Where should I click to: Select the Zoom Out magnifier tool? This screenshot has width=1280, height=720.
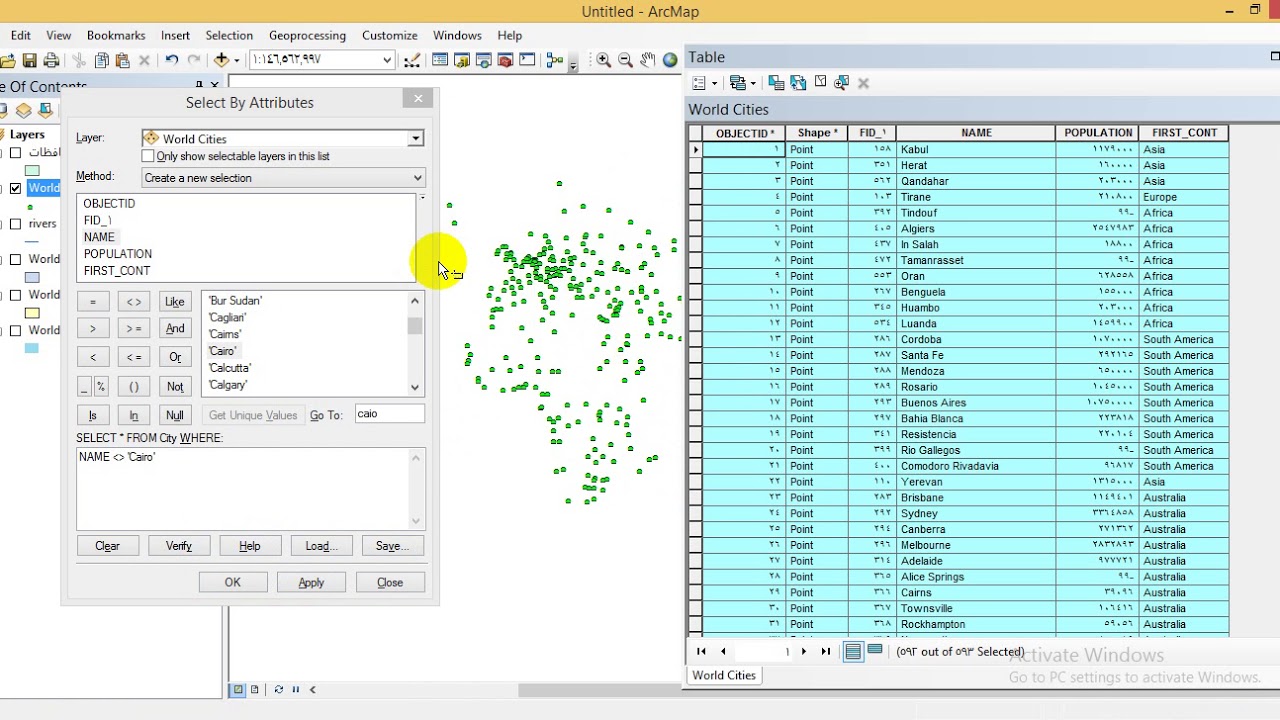[626, 60]
